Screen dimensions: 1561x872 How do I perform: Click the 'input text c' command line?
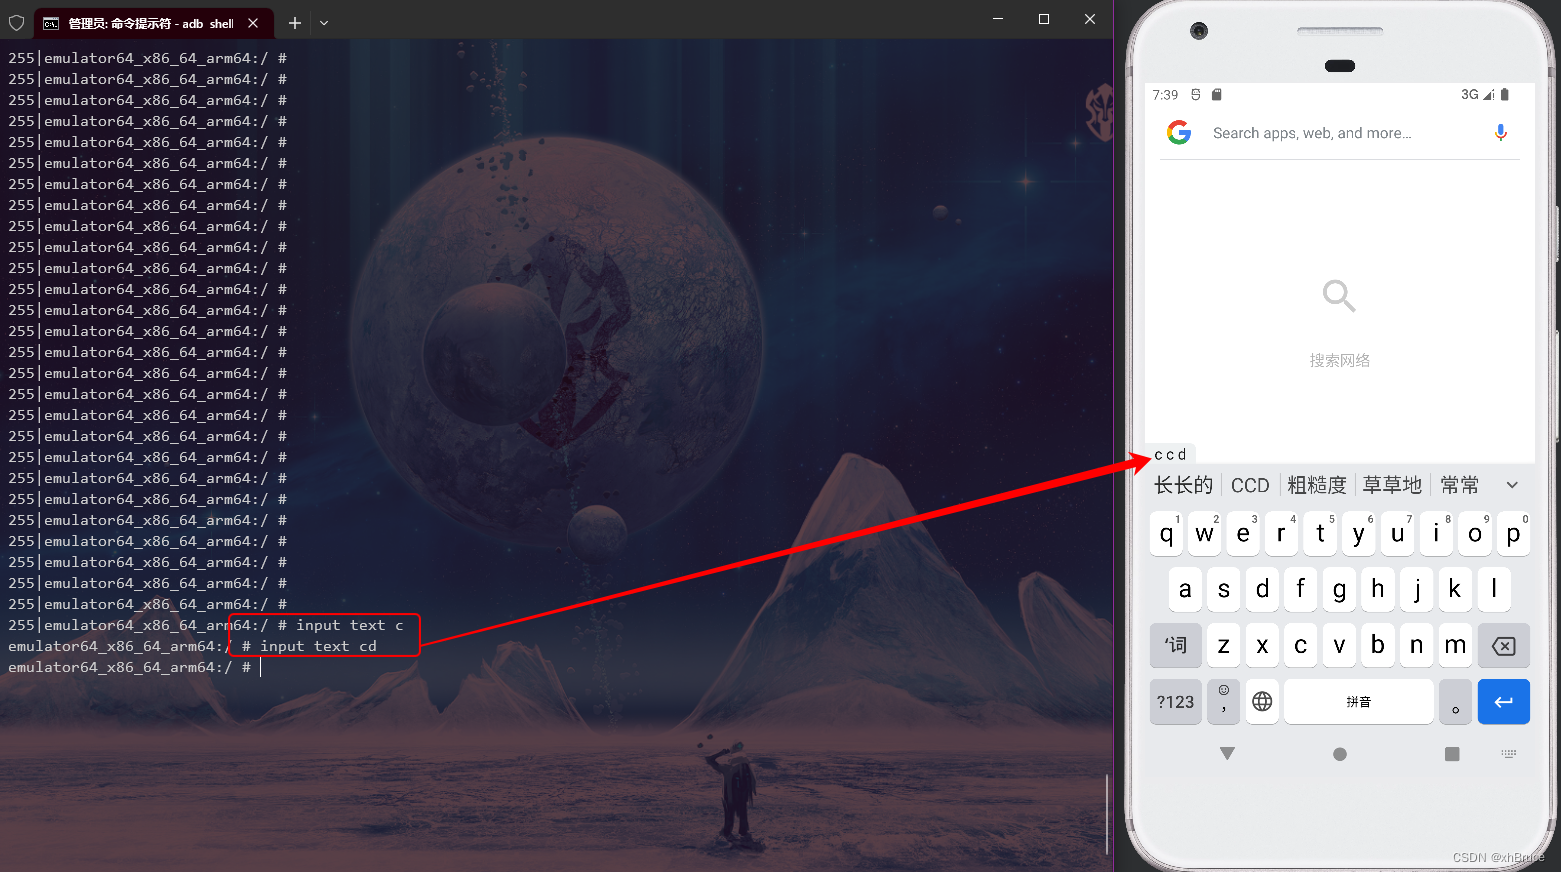[350, 625]
